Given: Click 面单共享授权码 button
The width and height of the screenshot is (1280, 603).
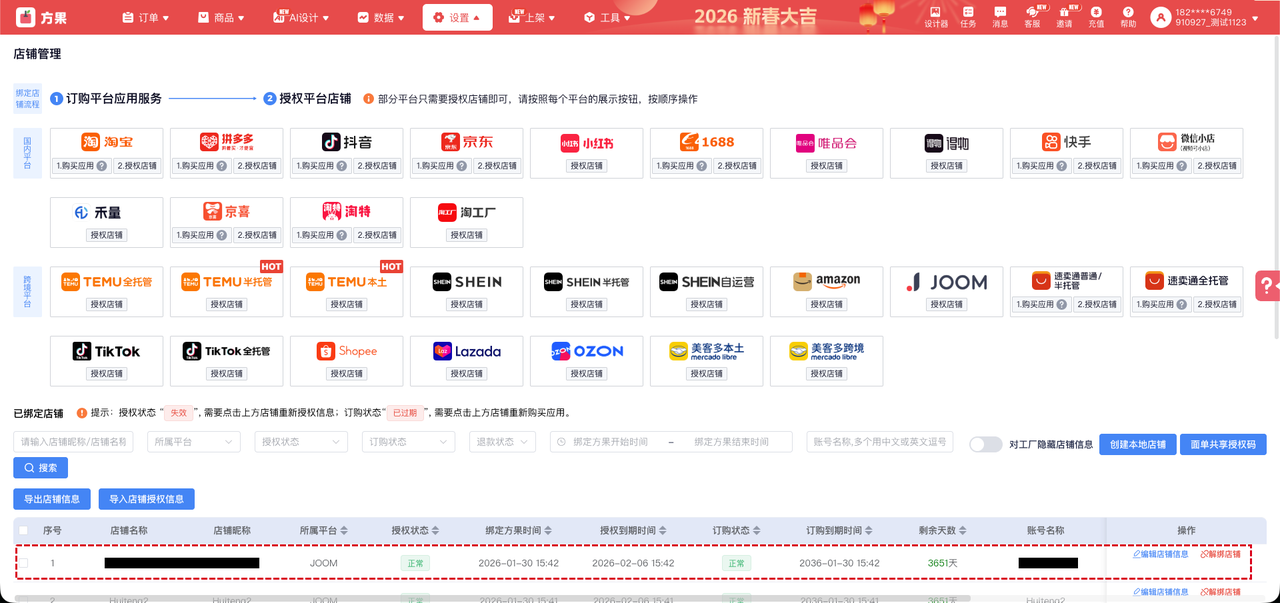Looking at the screenshot, I should [x=1224, y=444].
